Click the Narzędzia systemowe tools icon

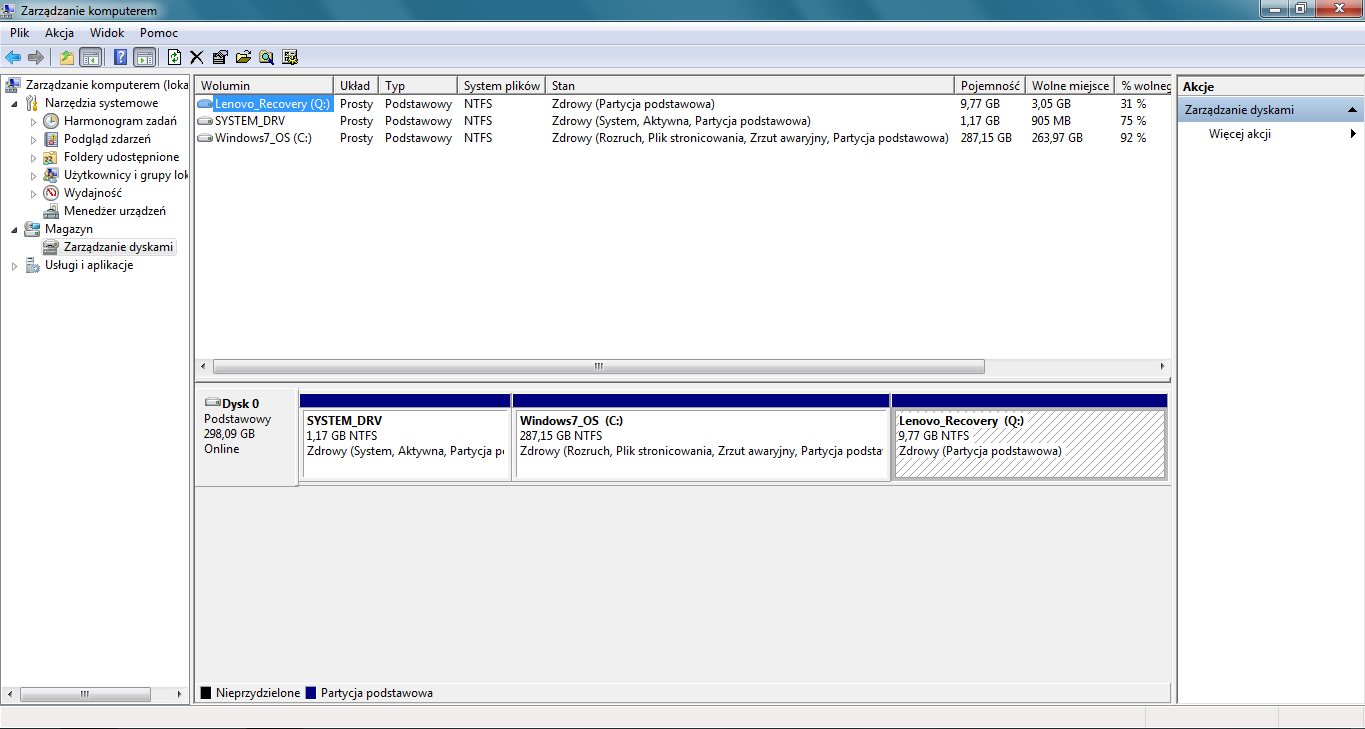[32, 103]
